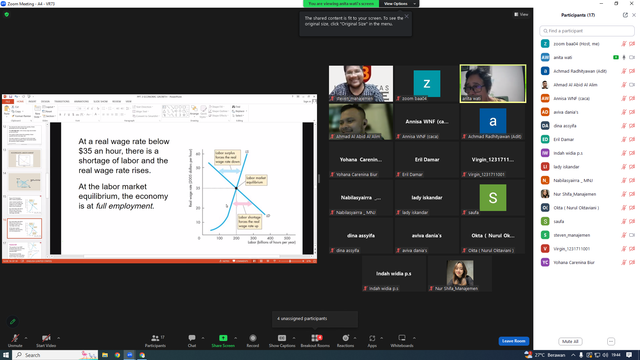Toggle anita wati's microphone icon in list

[624, 58]
